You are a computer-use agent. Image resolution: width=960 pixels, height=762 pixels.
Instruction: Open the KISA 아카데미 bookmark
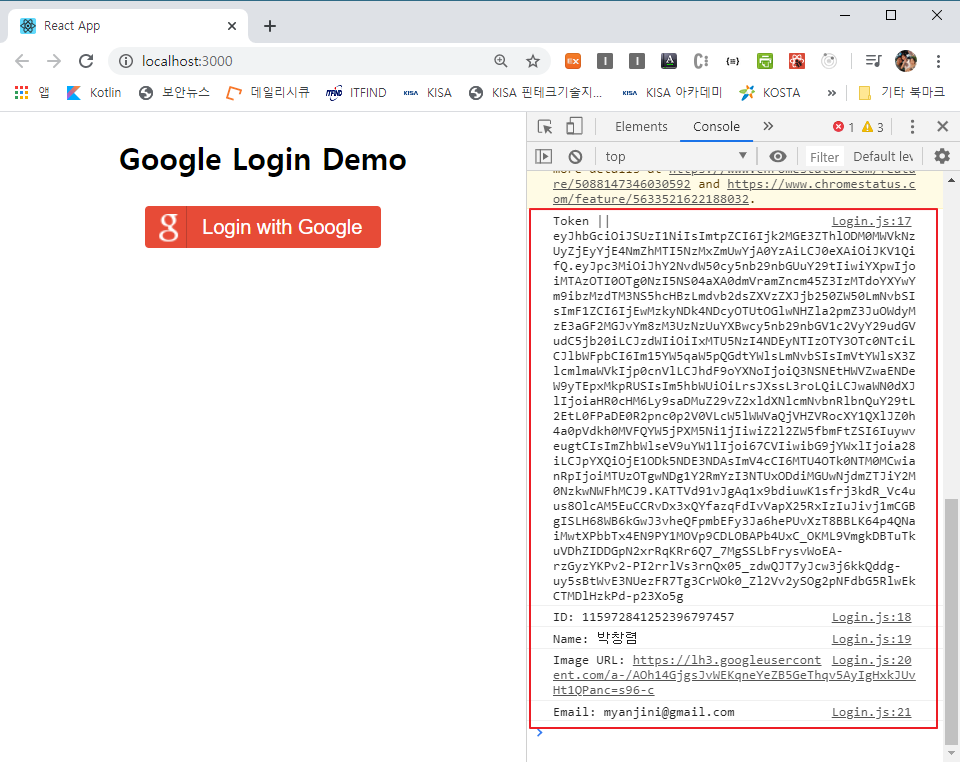[x=672, y=92]
